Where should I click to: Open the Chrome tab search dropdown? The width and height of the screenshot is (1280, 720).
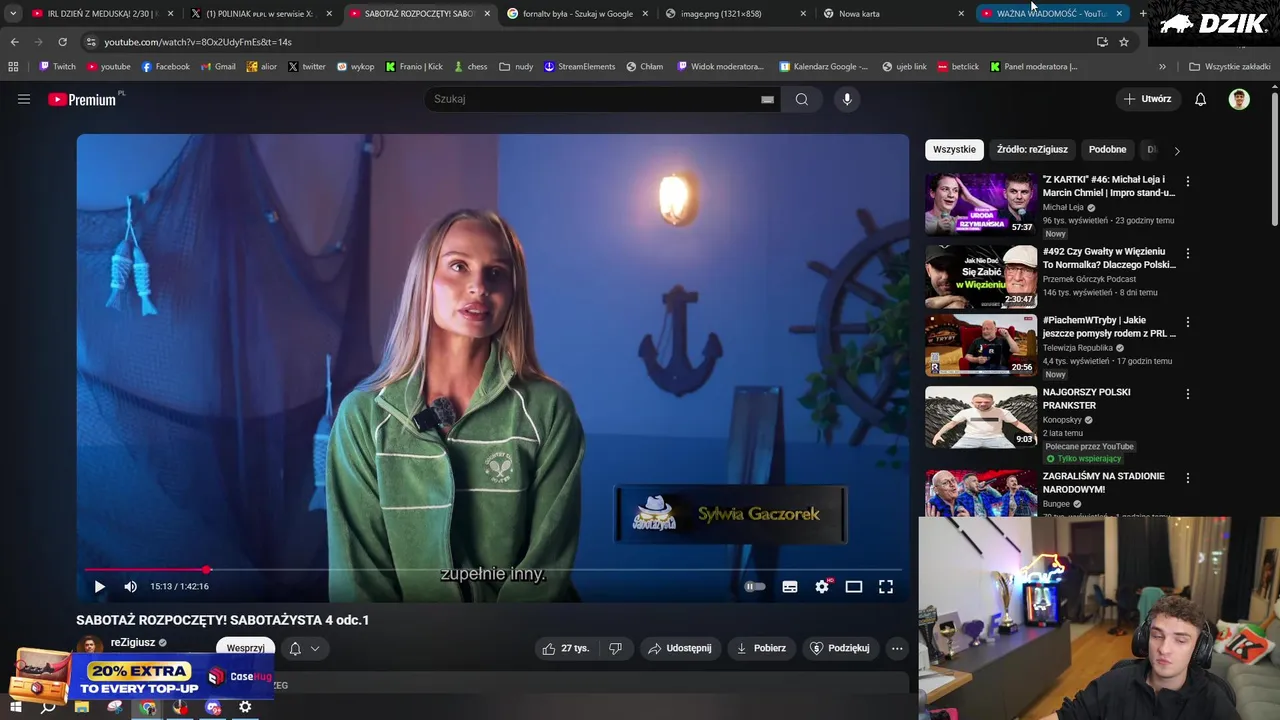pyautogui.click(x=13, y=14)
